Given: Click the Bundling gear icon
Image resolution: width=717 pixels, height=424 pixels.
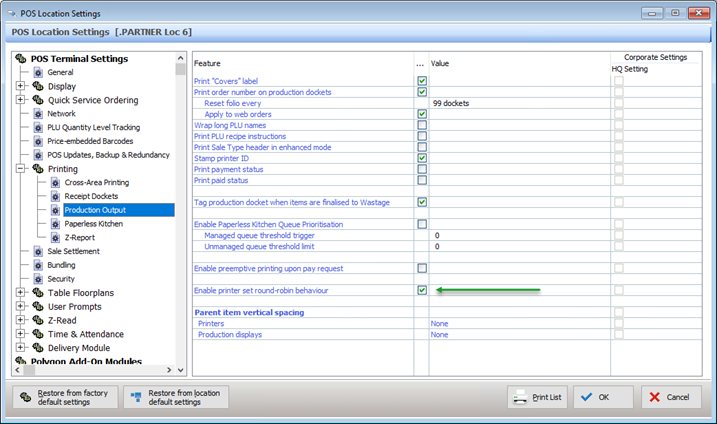Looking at the screenshot, I should (x=38, y=265).
